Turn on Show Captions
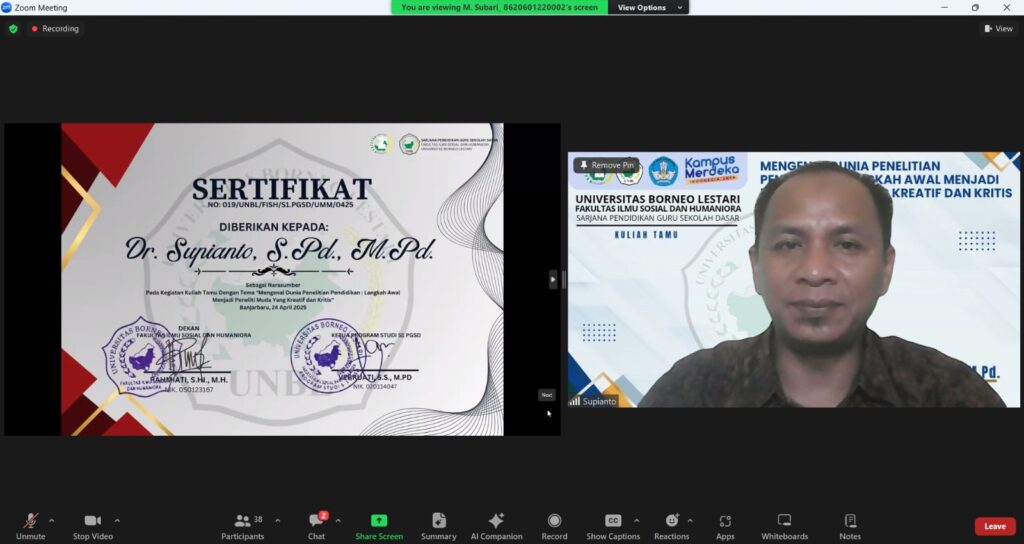The height and width of the screenshot is (544, 1024). [x=613, y=526]
